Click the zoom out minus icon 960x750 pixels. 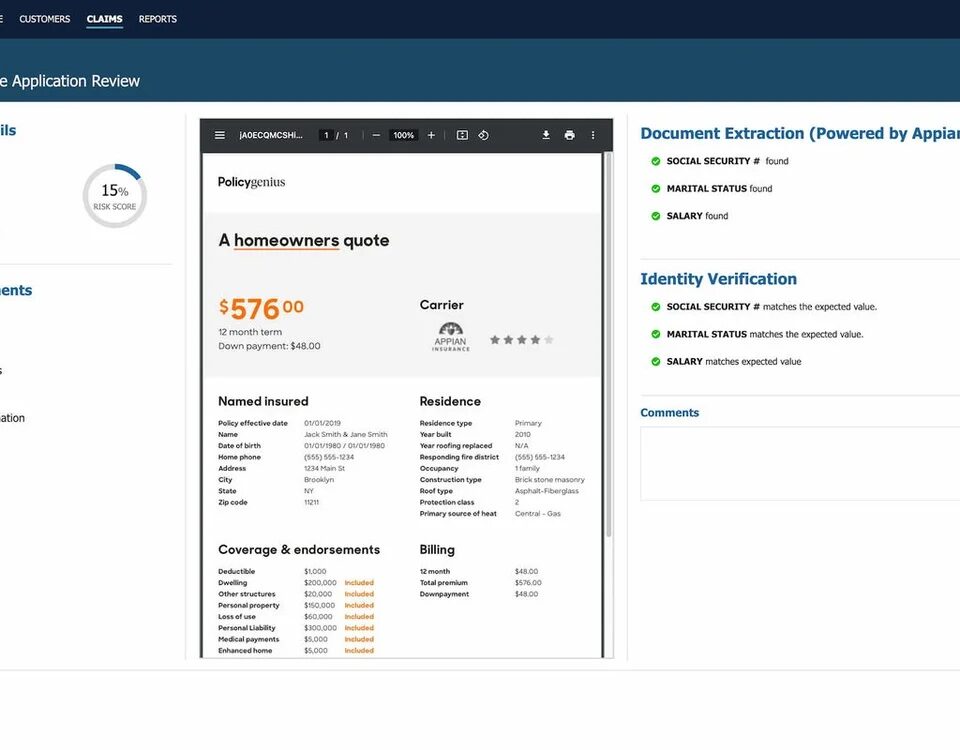pyautogui.click(x=376, y=135)
